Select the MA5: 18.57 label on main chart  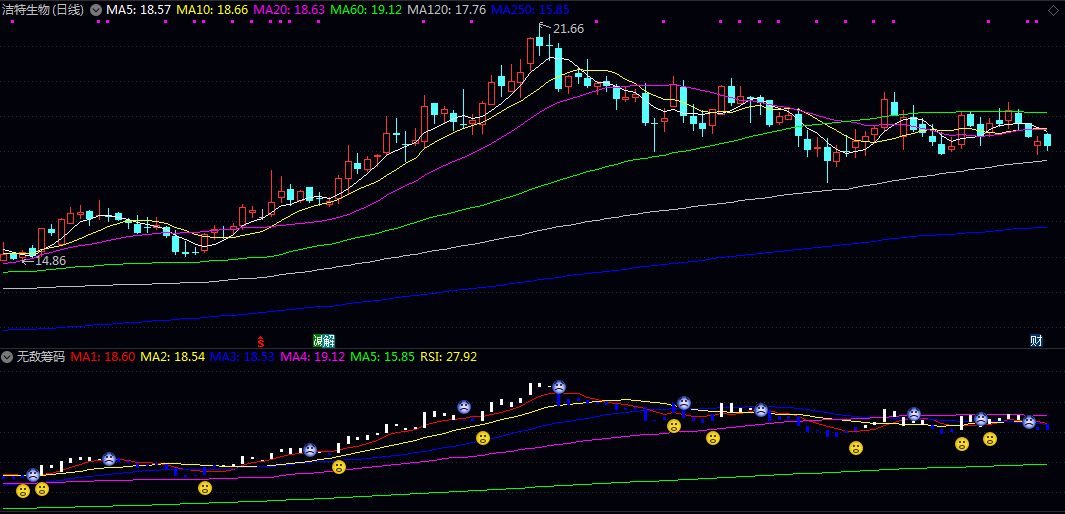click(139, 10)
